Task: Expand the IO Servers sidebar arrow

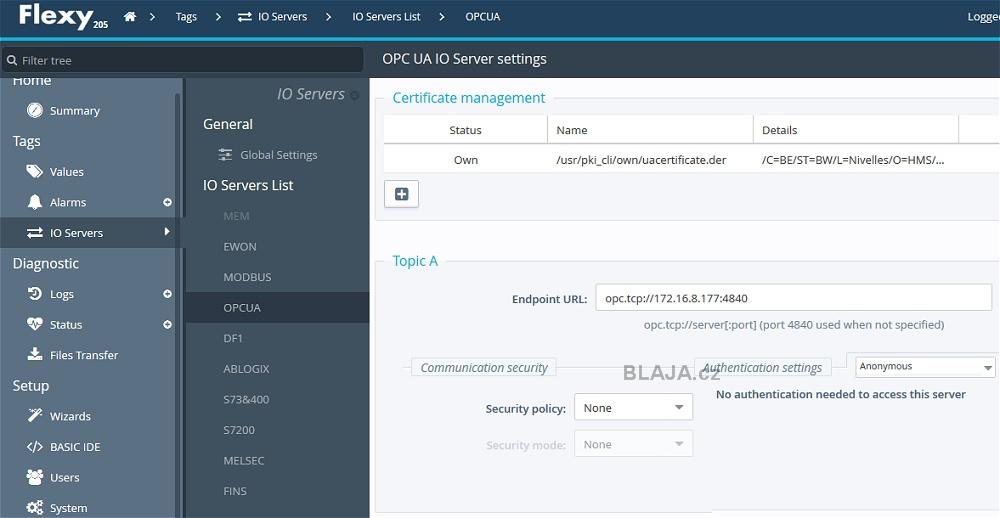Action: pos(167,231)
